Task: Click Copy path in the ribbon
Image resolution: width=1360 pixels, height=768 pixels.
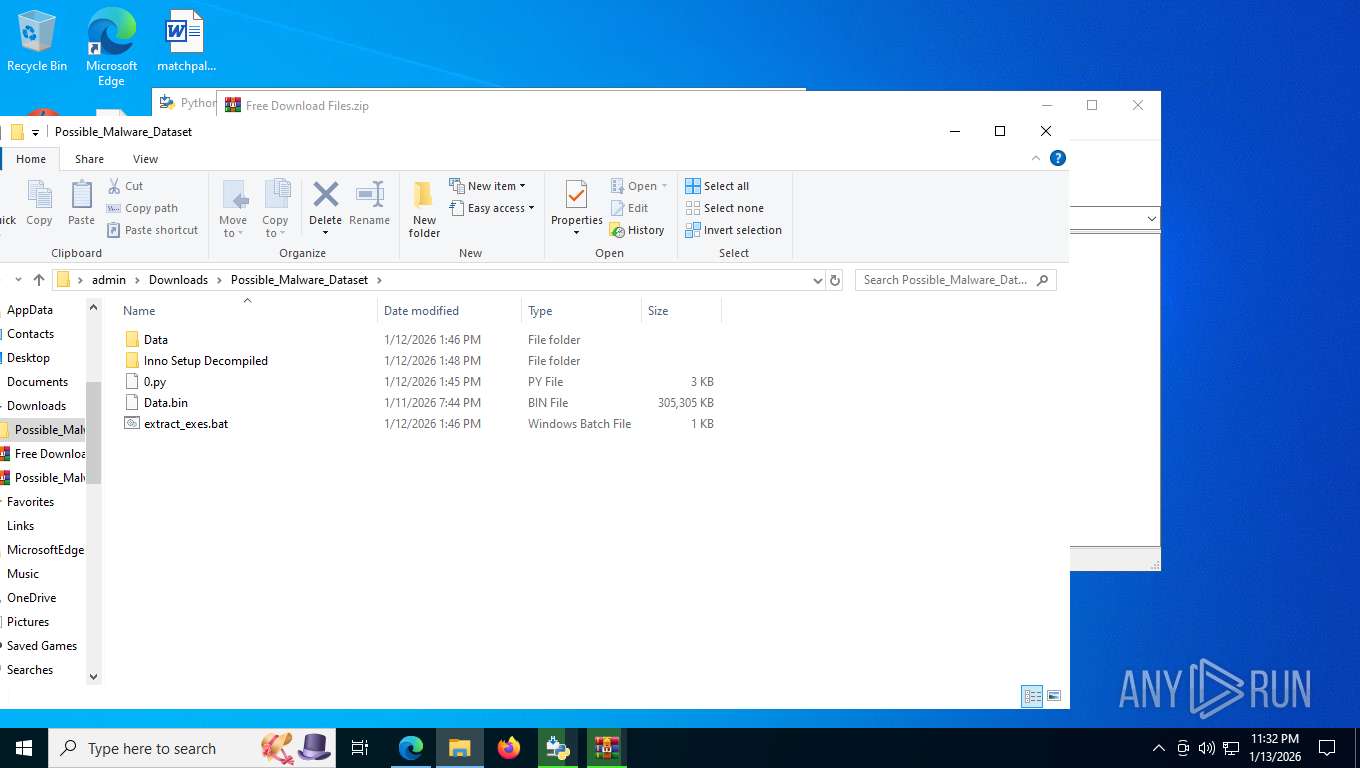Action: pos(142,208)
